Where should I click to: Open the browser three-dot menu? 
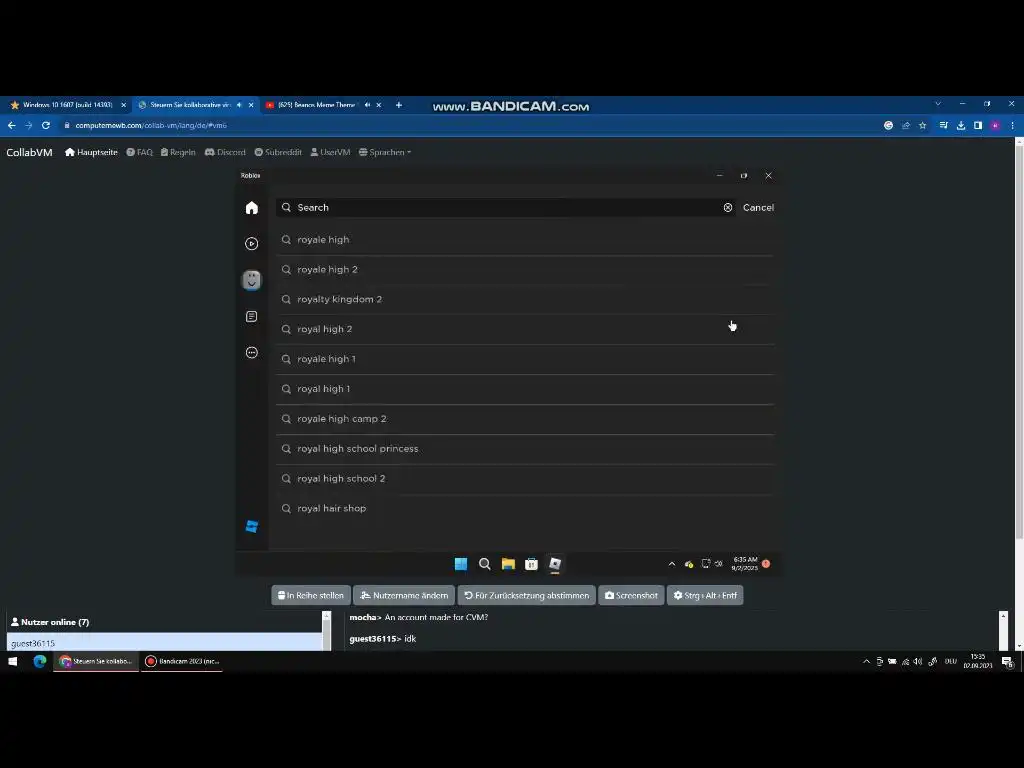coord(1012,125)
